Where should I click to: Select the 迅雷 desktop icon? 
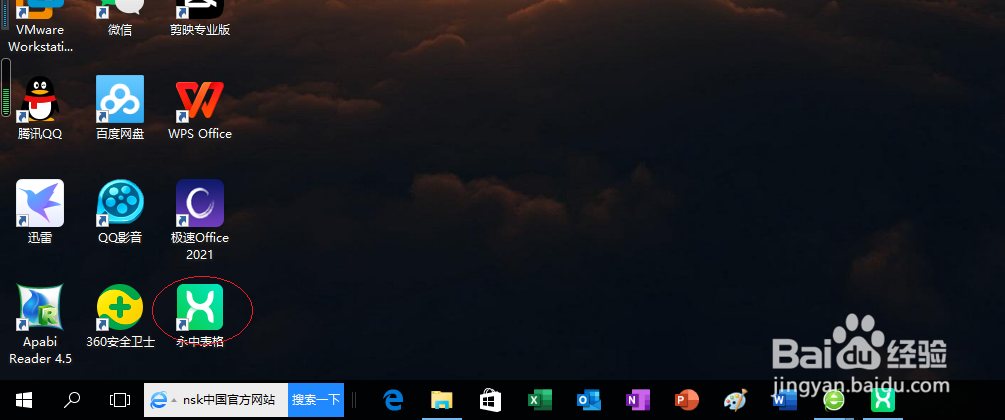click(40, 212)
